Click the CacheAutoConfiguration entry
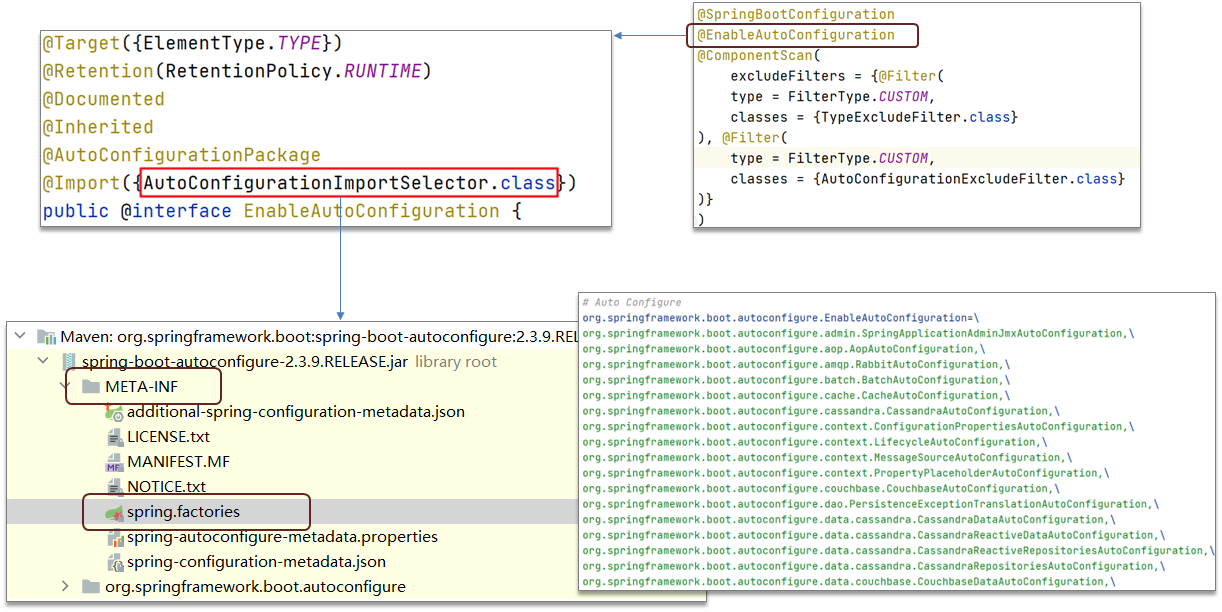The height and width of the screenshot is (612, 1222). click(796, 395)
